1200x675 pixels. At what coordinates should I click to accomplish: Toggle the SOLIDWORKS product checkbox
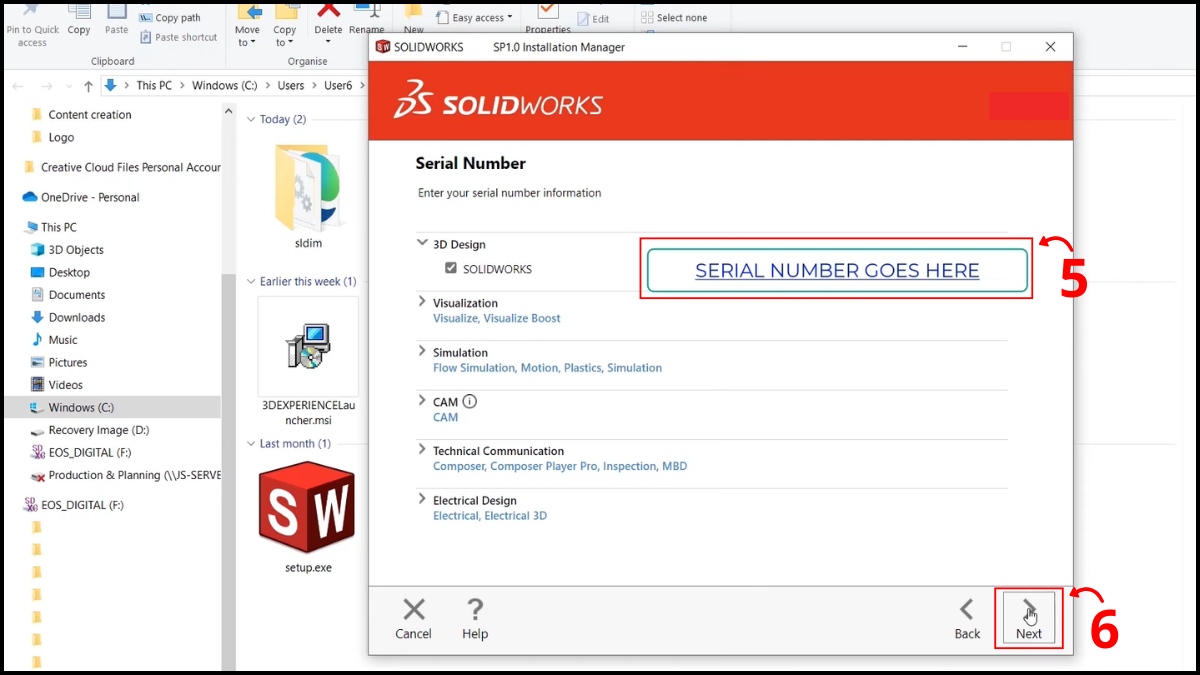pos(451,269)
